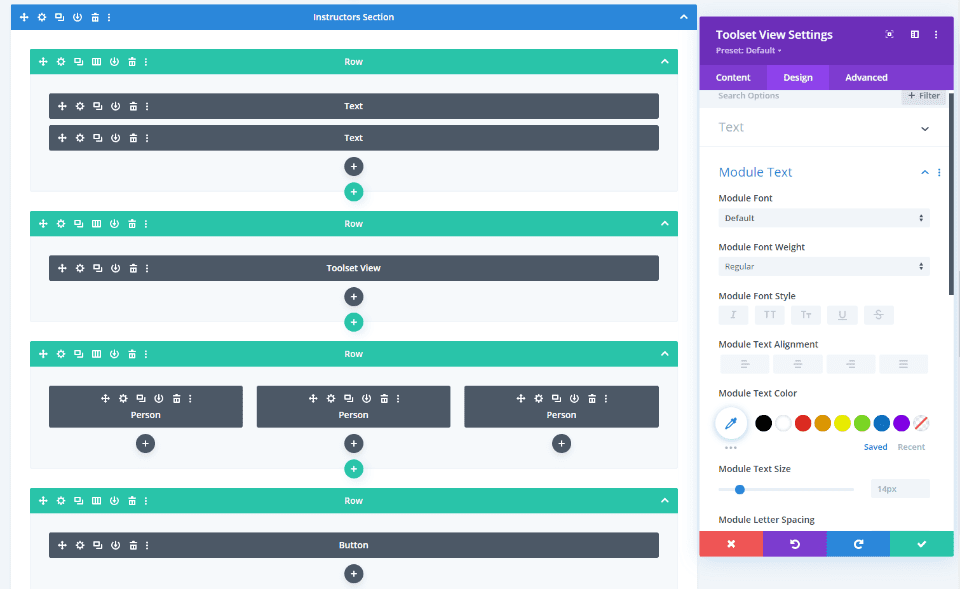Open the Module Font dropdown
This screenshot has height=589, width=960.
click(823, 217)
